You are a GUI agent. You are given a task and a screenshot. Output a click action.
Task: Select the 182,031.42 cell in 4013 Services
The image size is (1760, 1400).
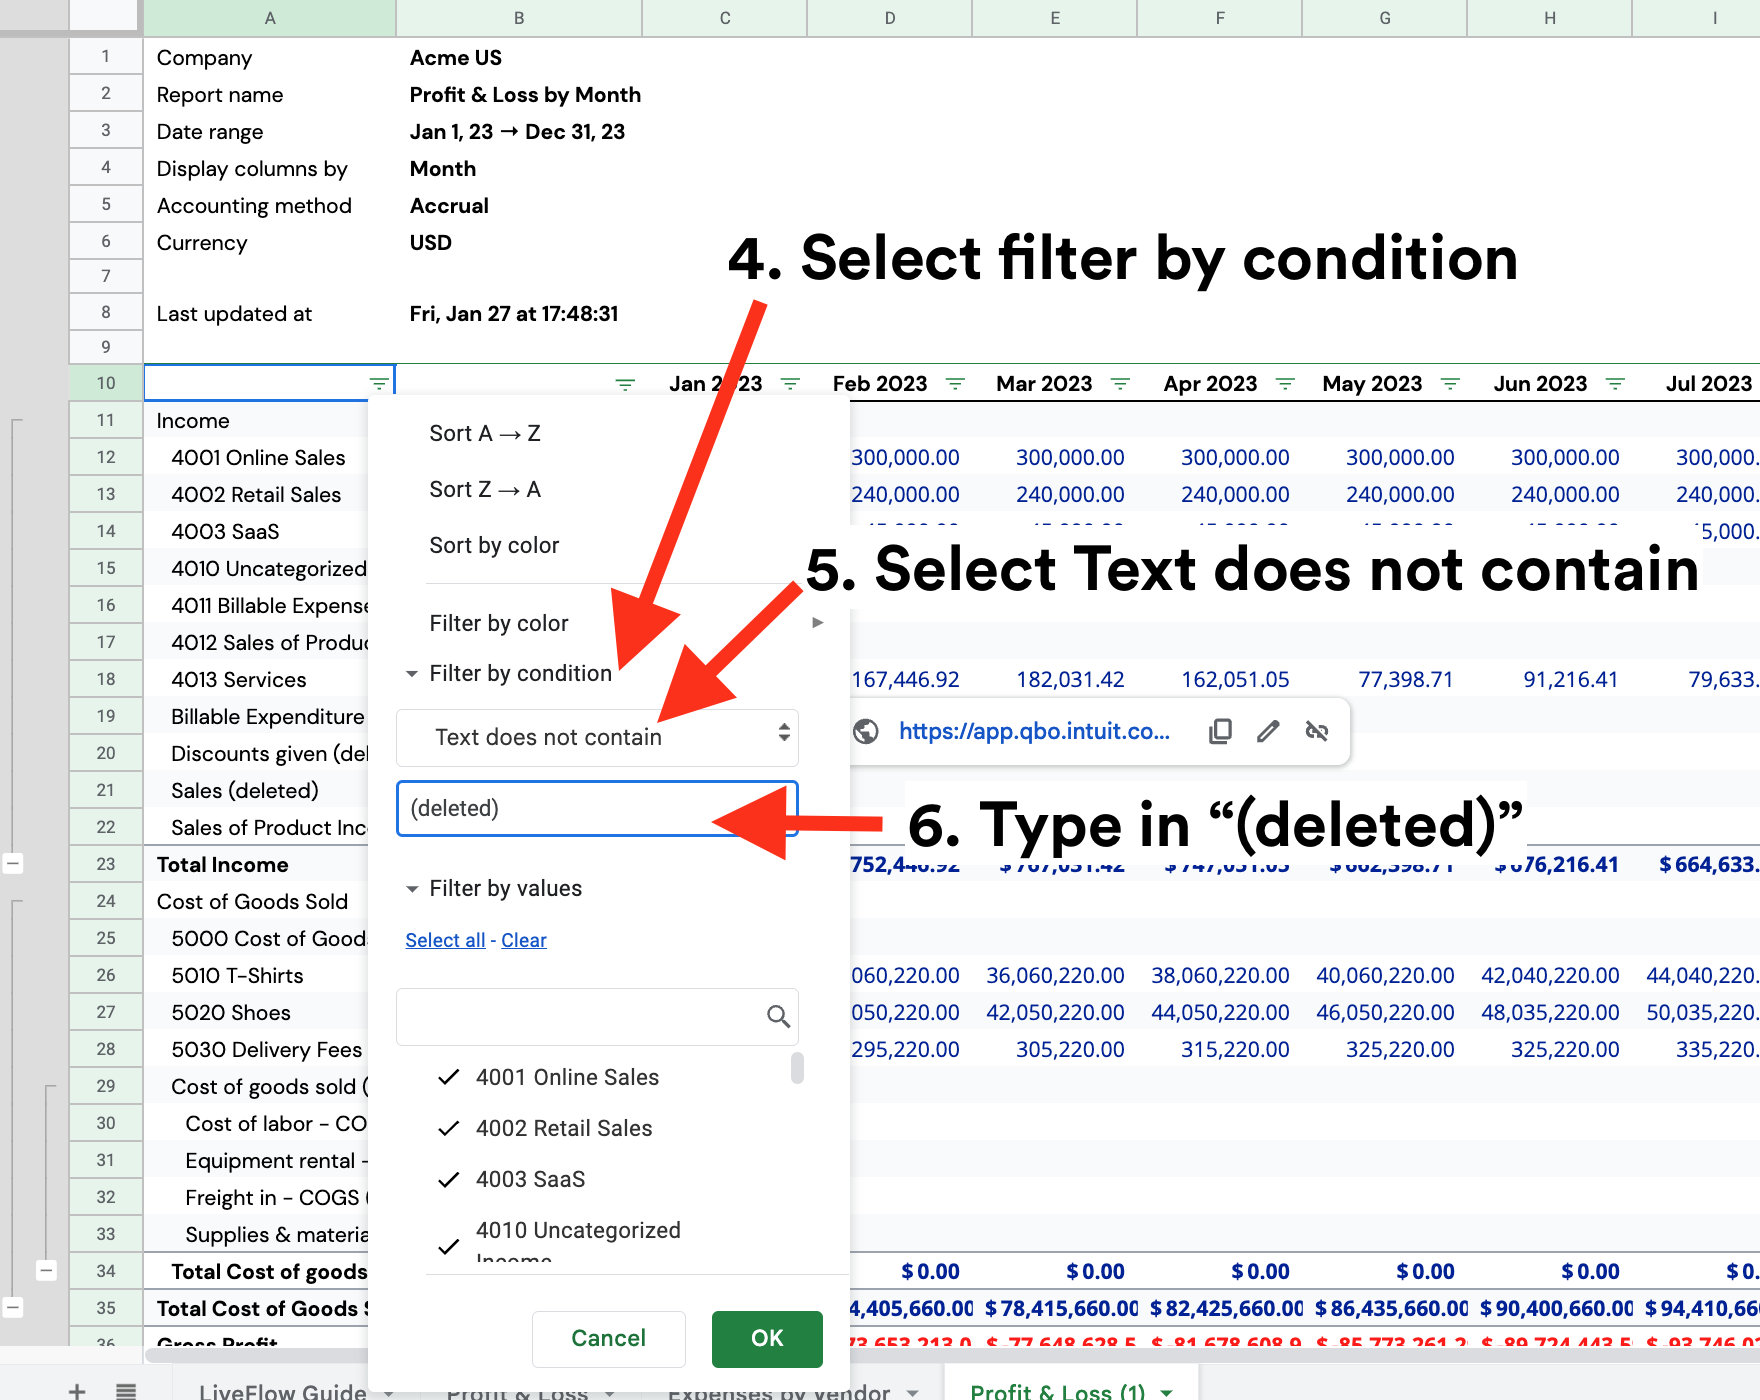pos(1070,680)
